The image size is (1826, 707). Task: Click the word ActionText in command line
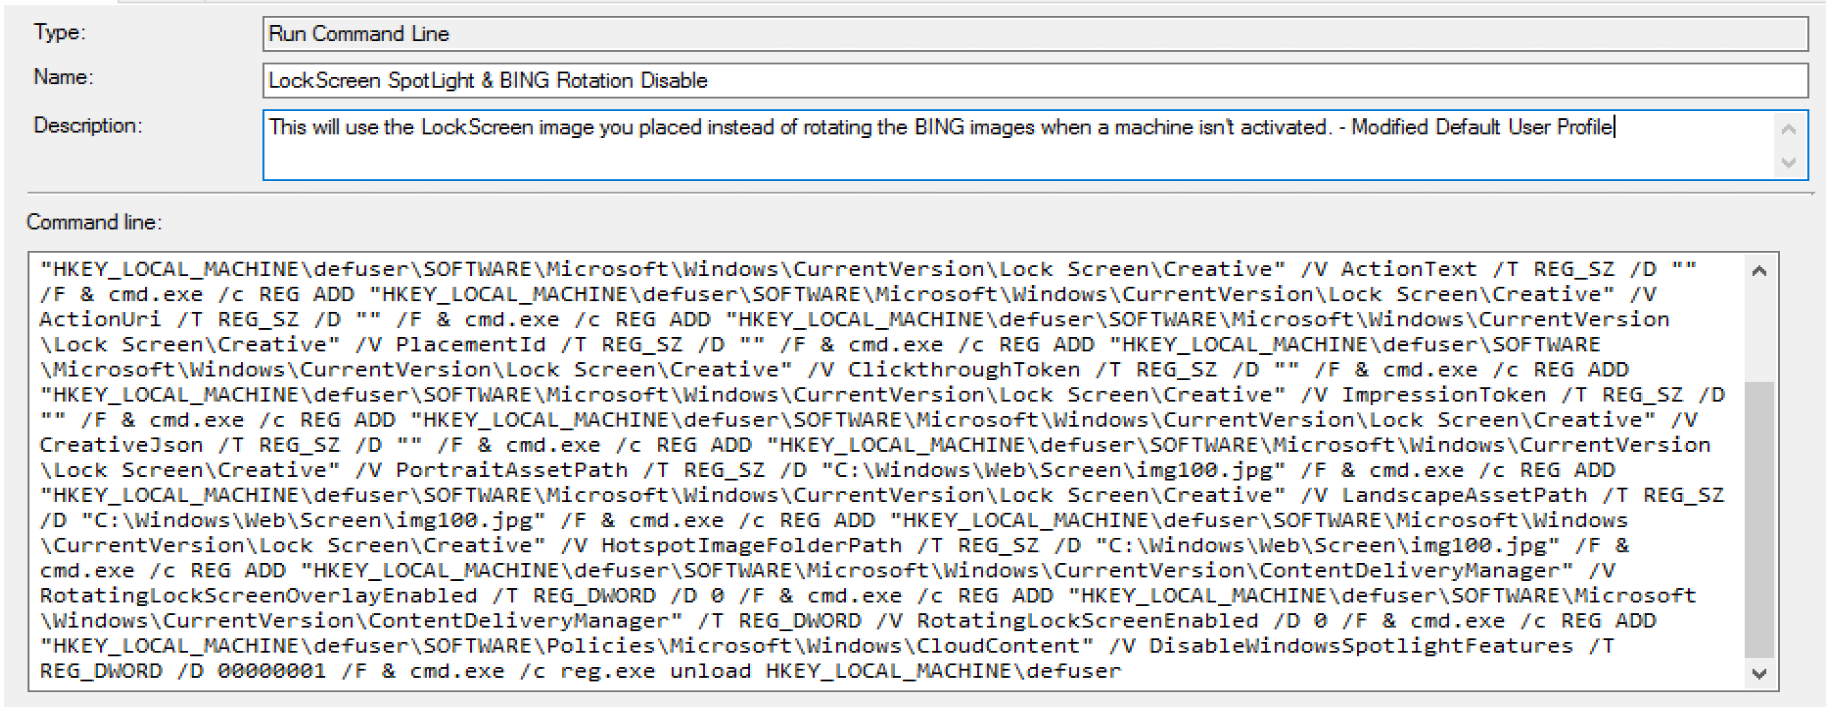[1408, 269]
